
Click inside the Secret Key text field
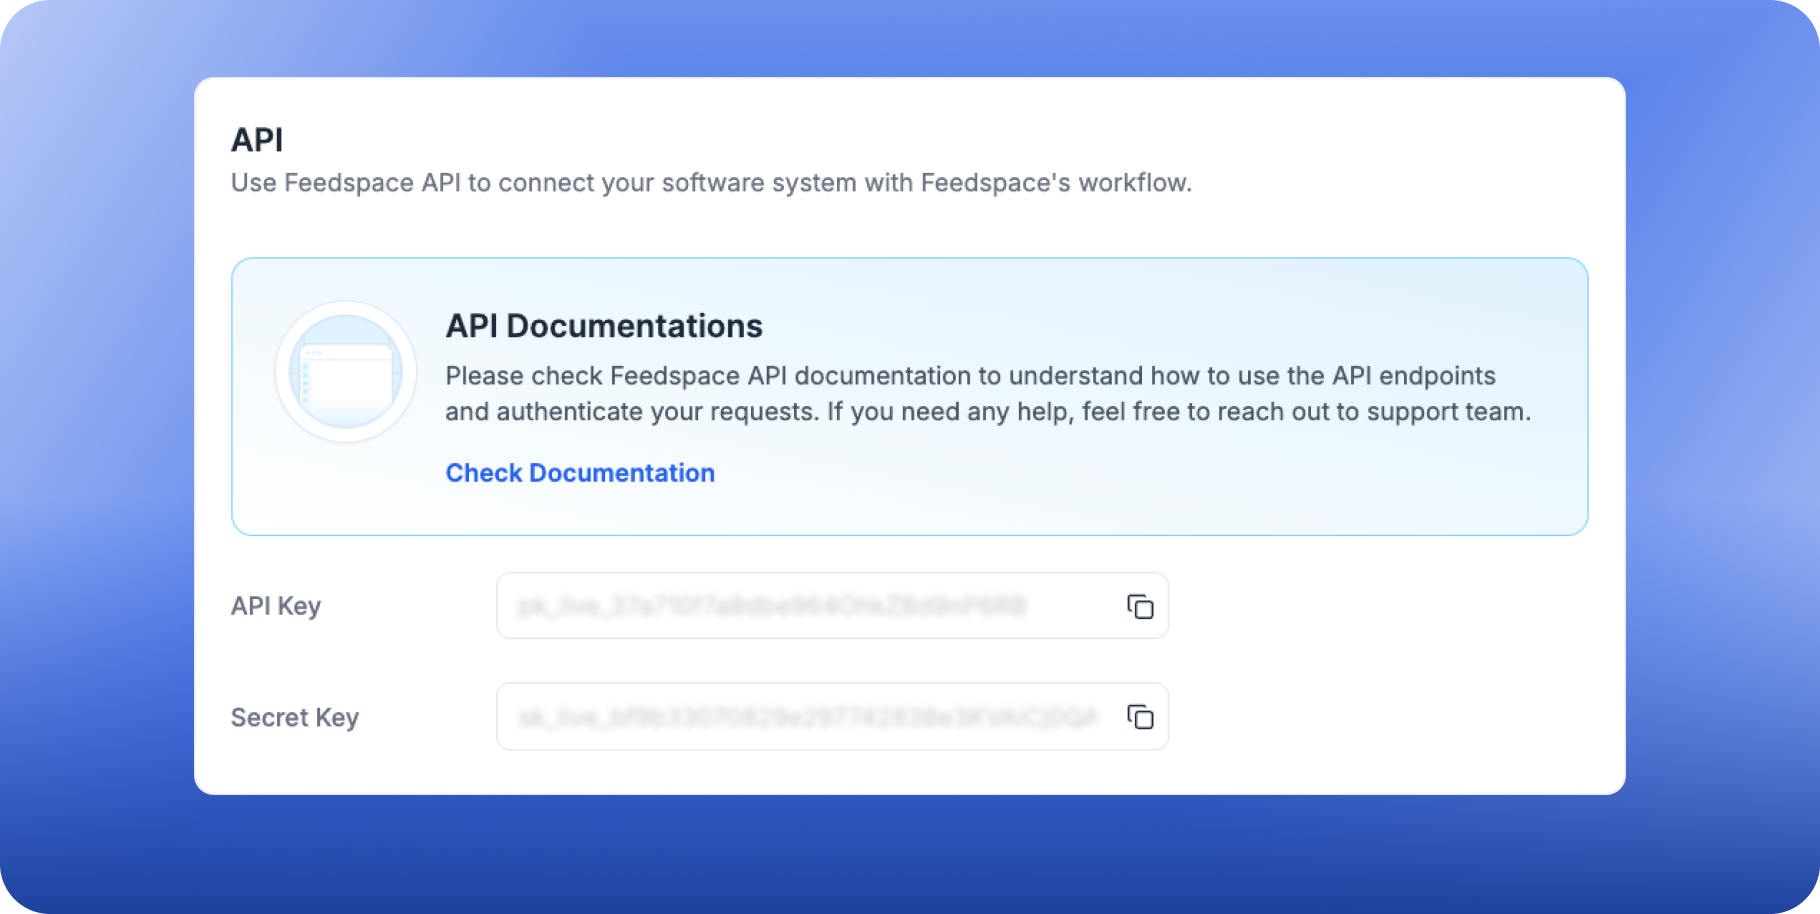click(800, 716)
